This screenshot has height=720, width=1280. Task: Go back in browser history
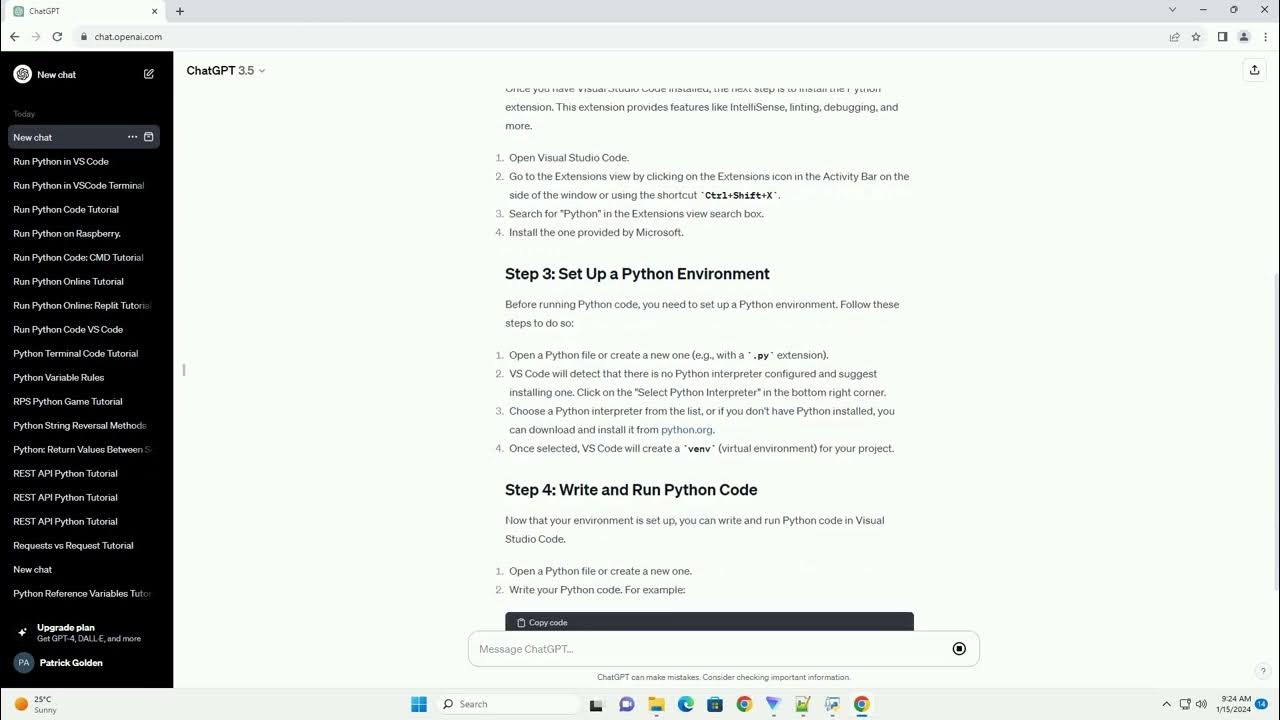(14, 37)
